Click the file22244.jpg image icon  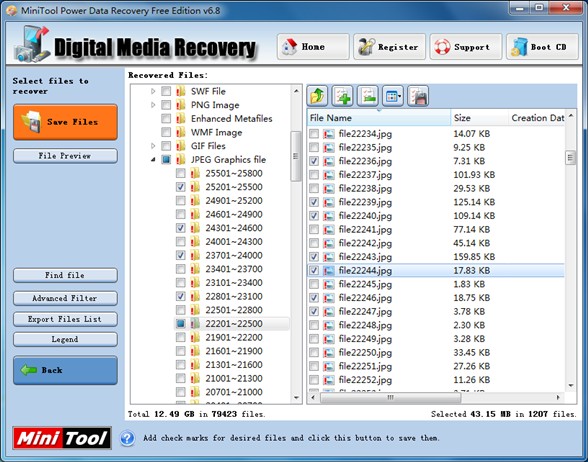(x=329, y=270)
